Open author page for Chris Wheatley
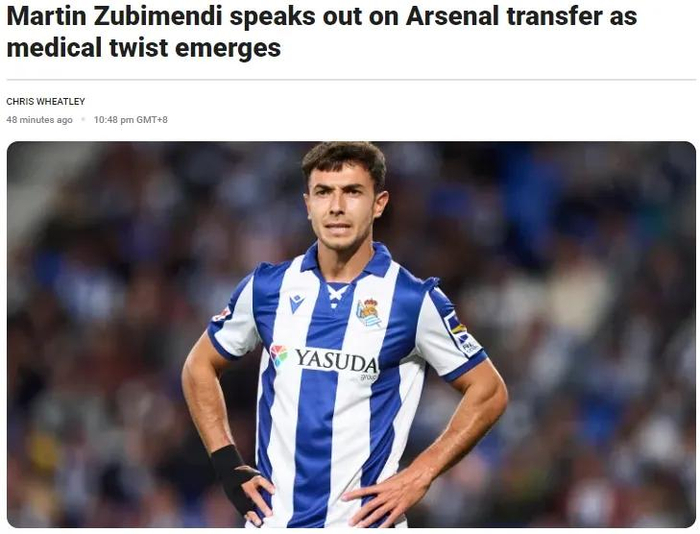700x534 pixels. (46, 102)
